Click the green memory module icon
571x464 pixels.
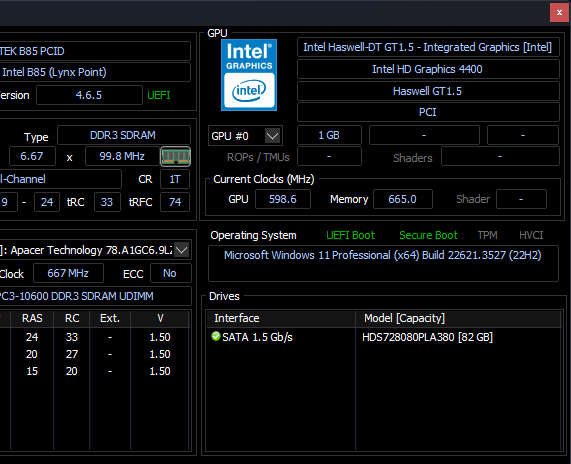[176, 157]
